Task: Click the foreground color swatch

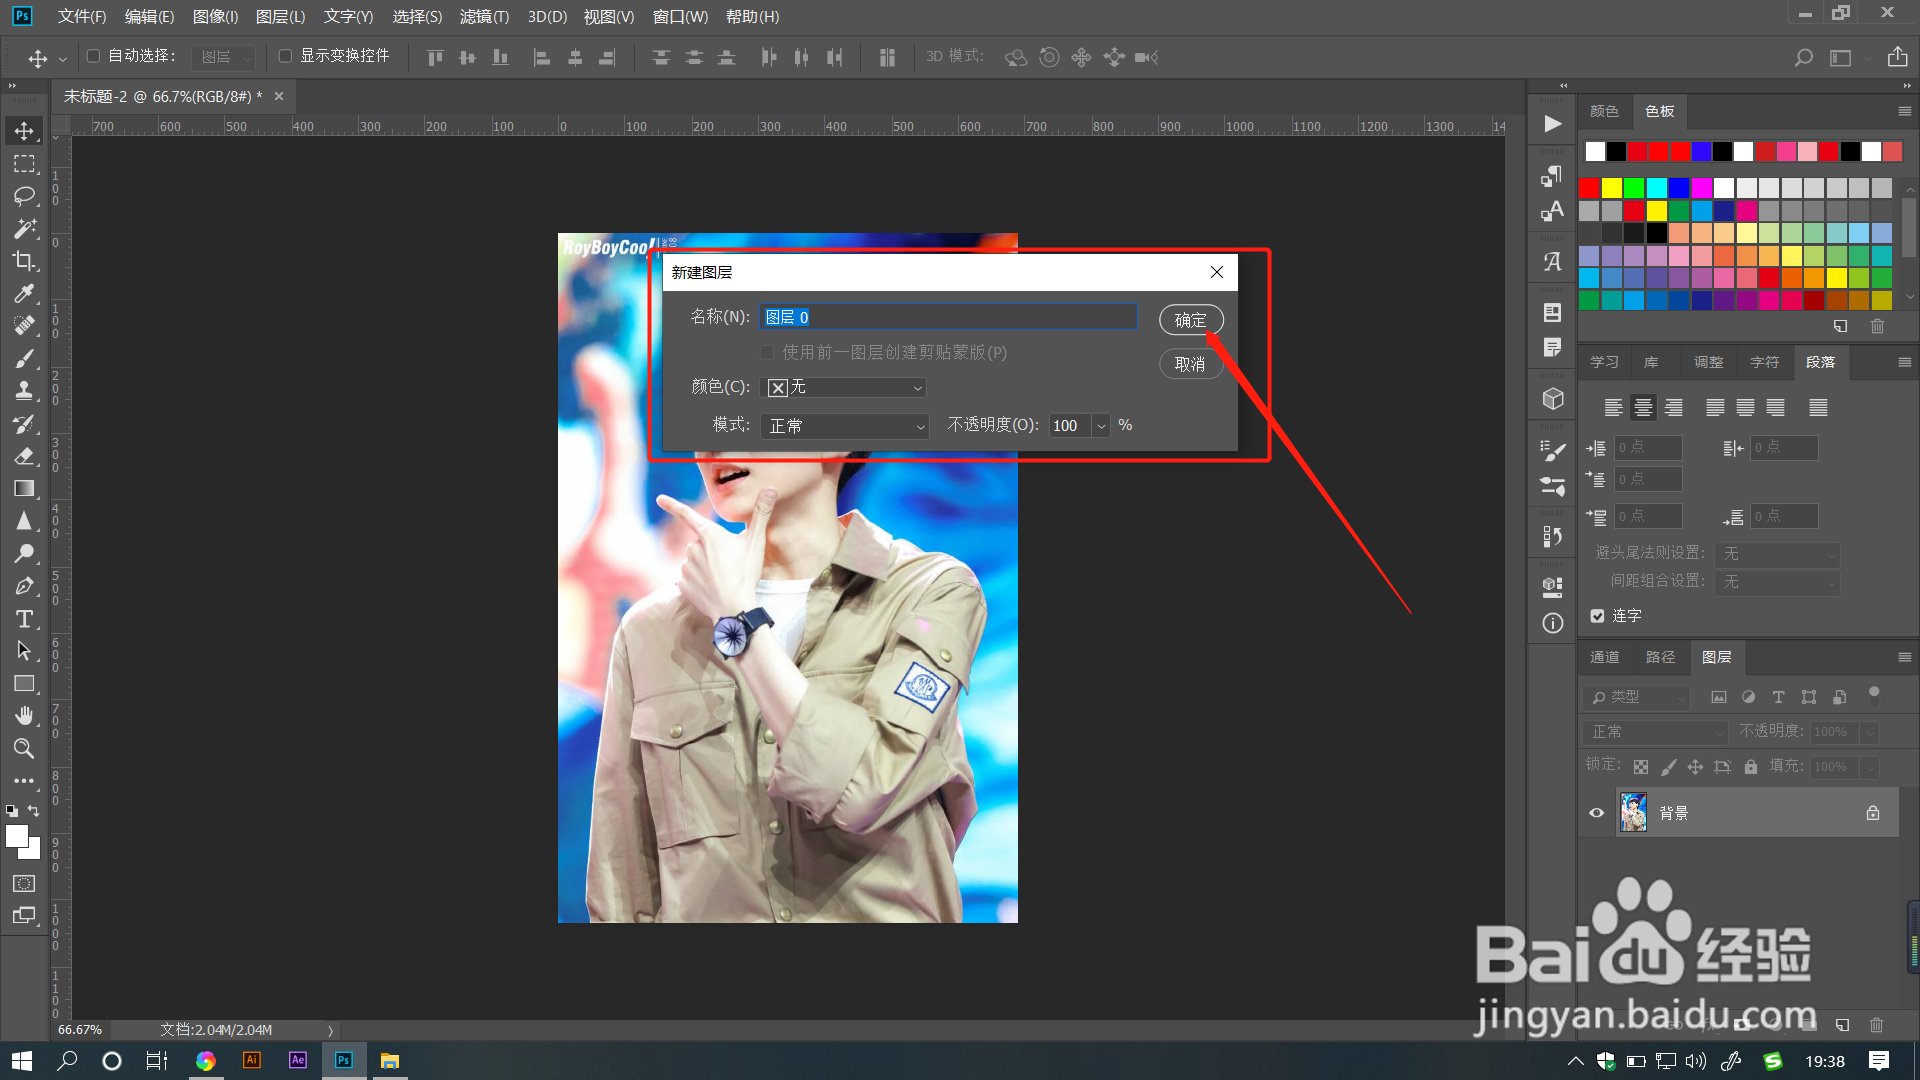Action: (x=16, y=836)
